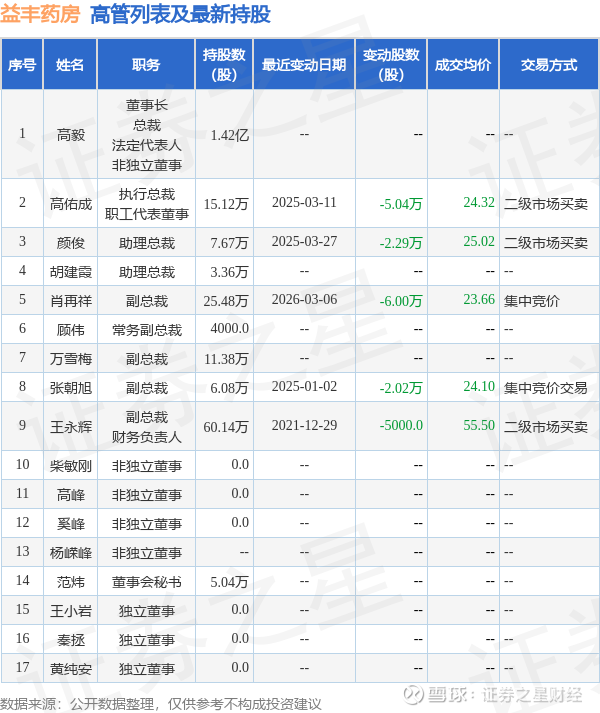600x713 pixels.
Task: Click the change value -6.00万
Action: click(401, 301)
